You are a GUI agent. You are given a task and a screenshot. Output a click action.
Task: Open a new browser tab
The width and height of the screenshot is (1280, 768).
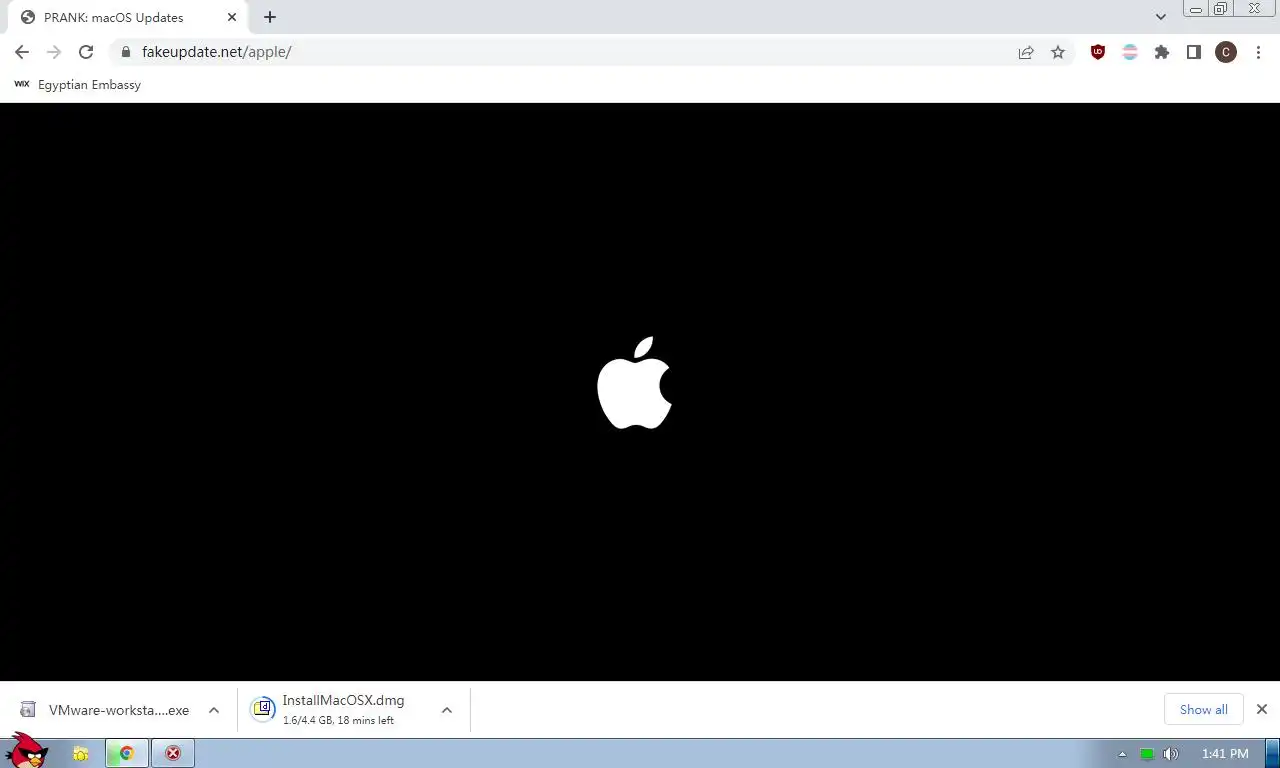coord(270,17)
